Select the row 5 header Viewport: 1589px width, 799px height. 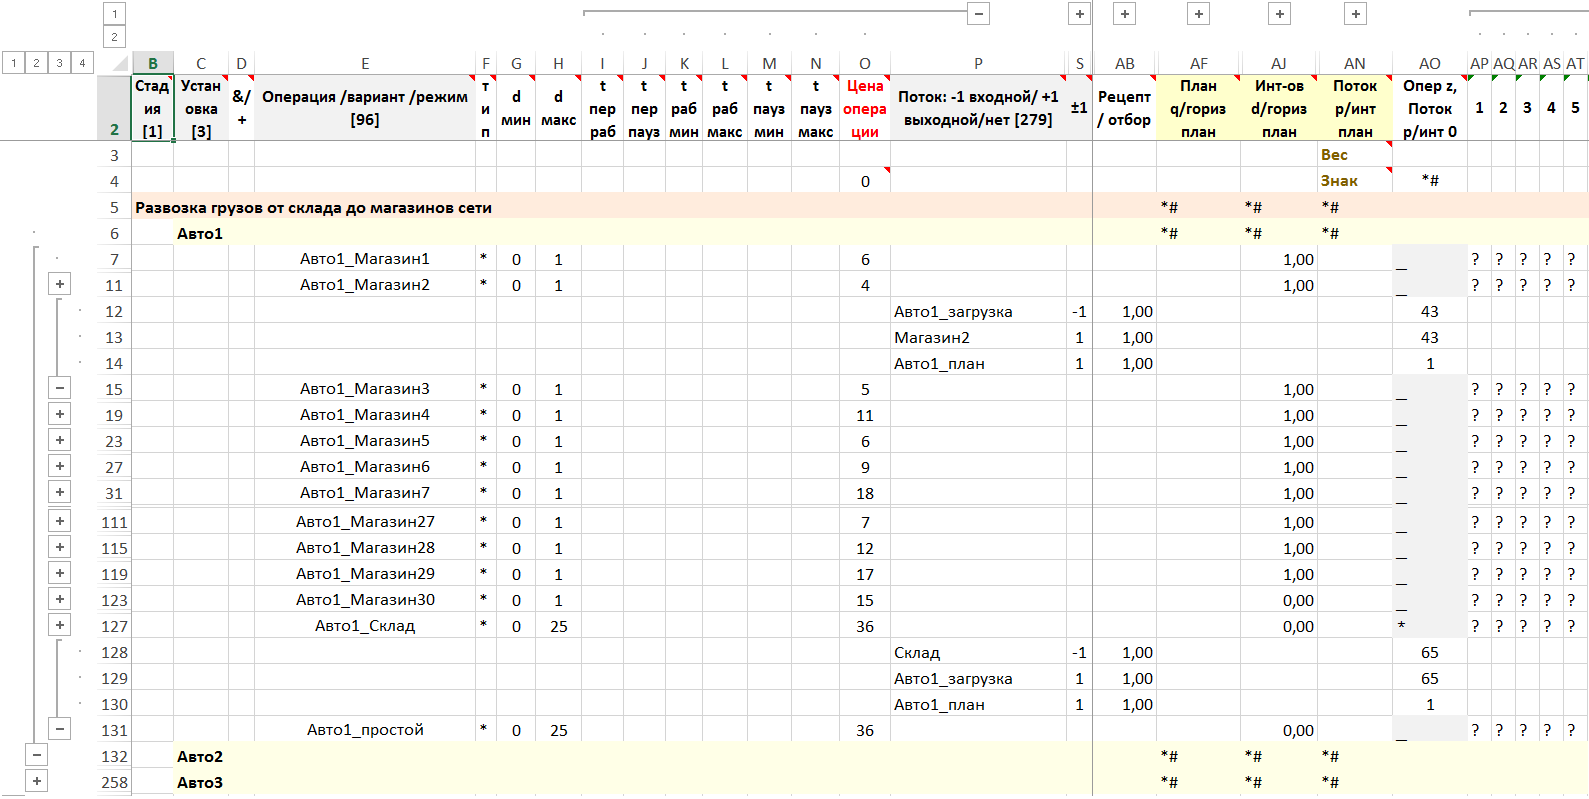click(x=114, y=207)
